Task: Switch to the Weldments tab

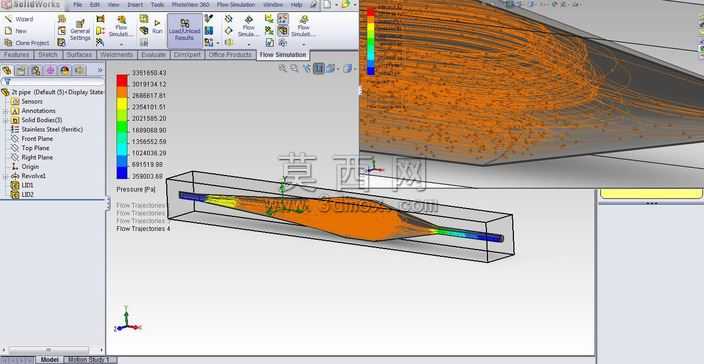Action: tap(116, 55)
